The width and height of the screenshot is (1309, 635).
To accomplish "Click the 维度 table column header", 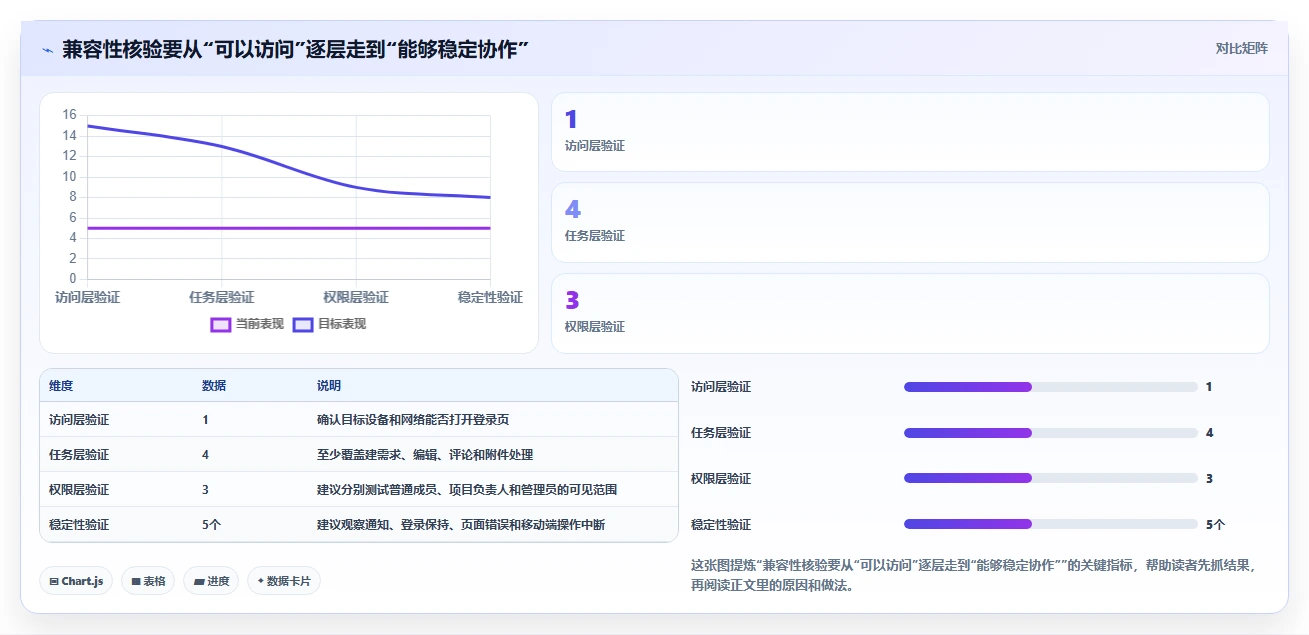I will click(61, 386).
